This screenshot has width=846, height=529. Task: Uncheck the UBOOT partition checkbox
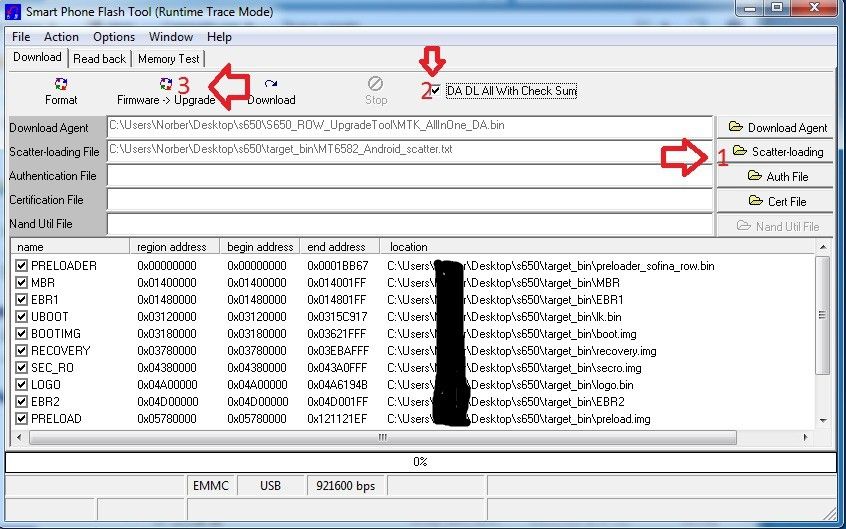22,316
